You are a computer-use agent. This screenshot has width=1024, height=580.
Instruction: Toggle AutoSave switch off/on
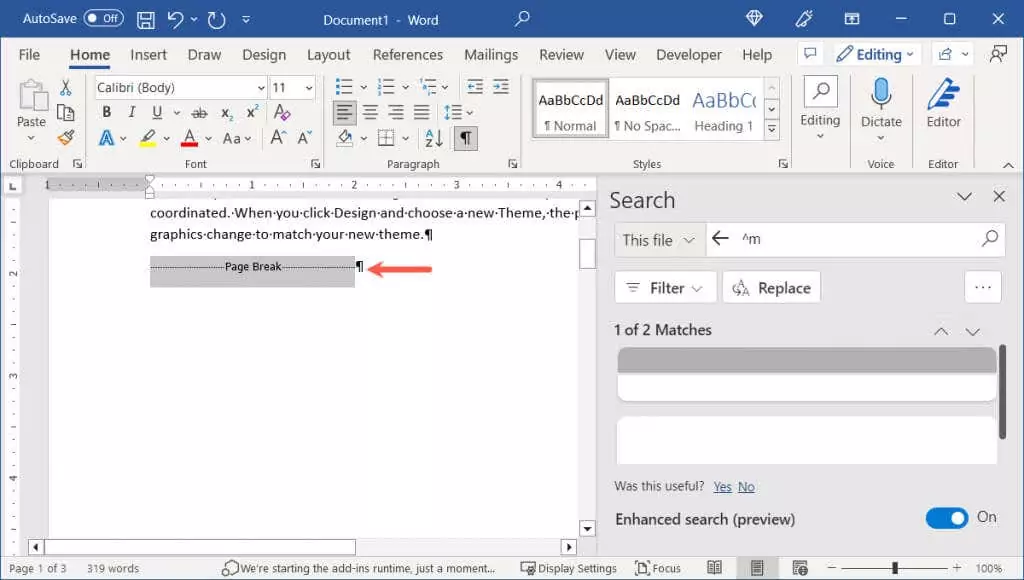(x=103, y=19)
